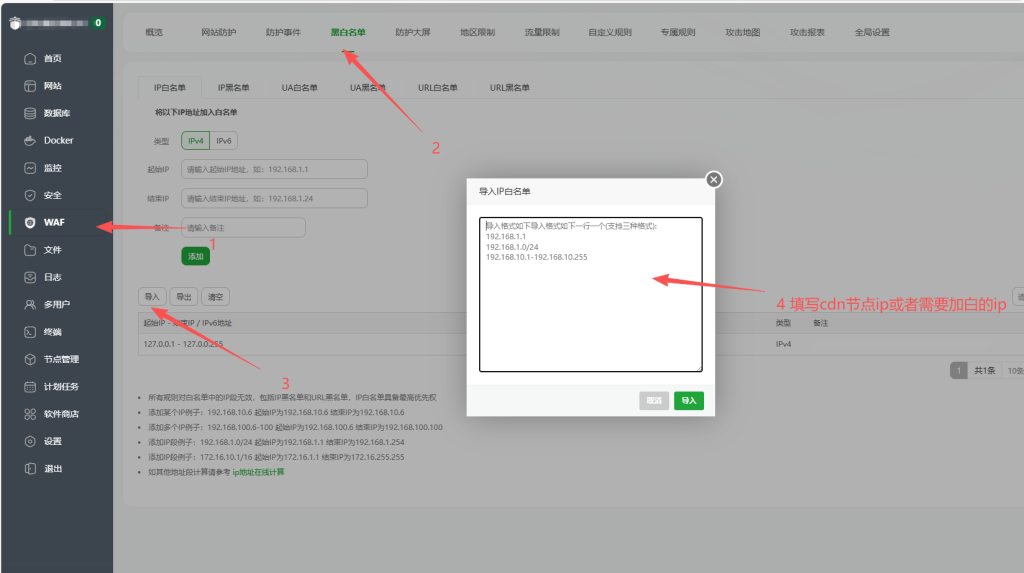Image resolution: width=1024 pixels, height=573 pixels.
Task: Open the 10条/页 page size dropdown
Action: 1013,371
